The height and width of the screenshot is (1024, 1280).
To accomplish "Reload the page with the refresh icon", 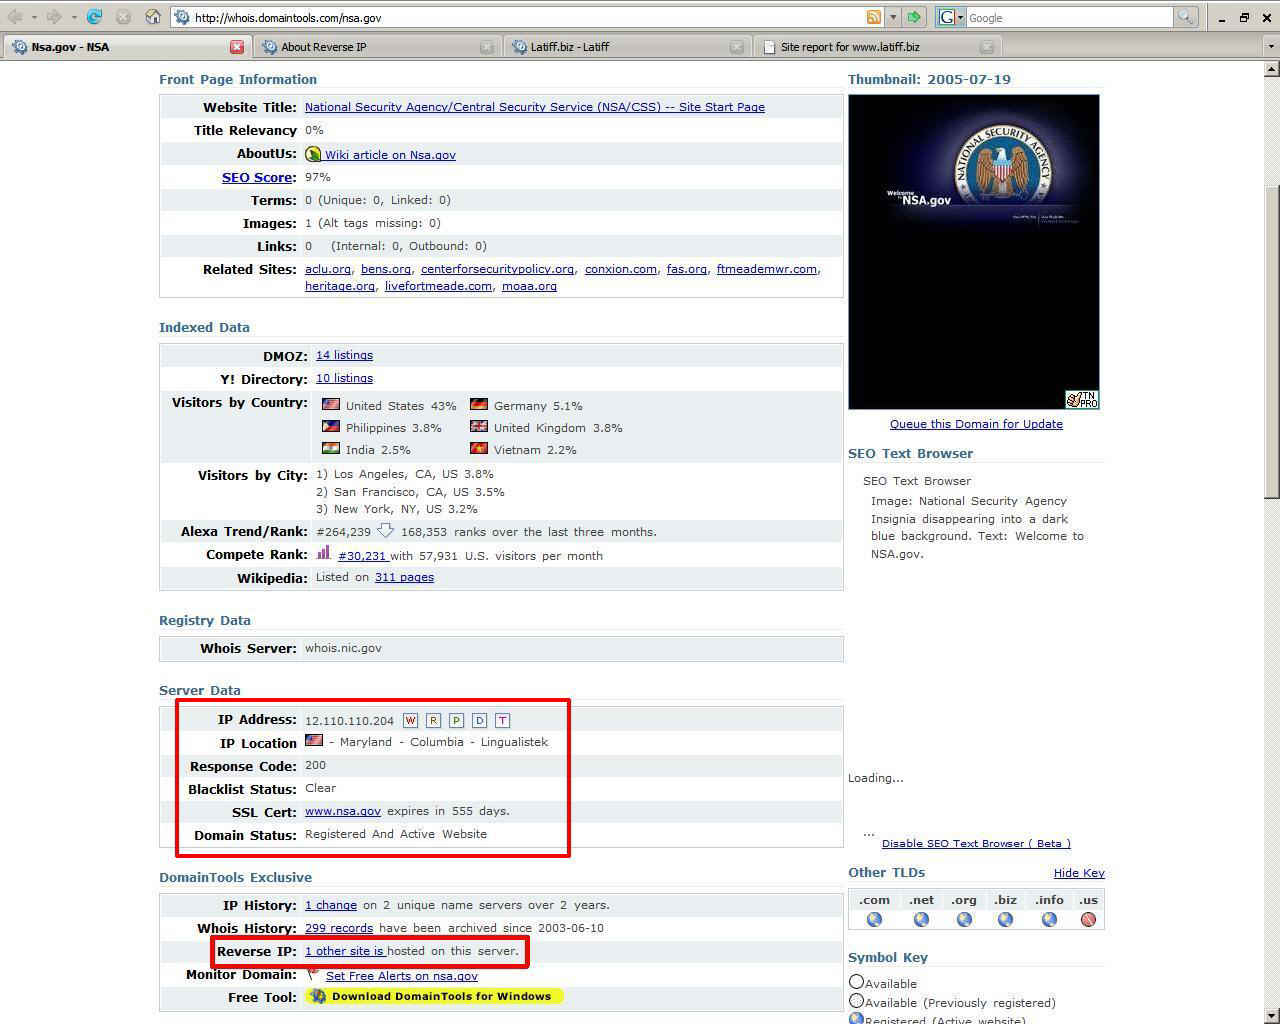I will (x=94, y=17).
